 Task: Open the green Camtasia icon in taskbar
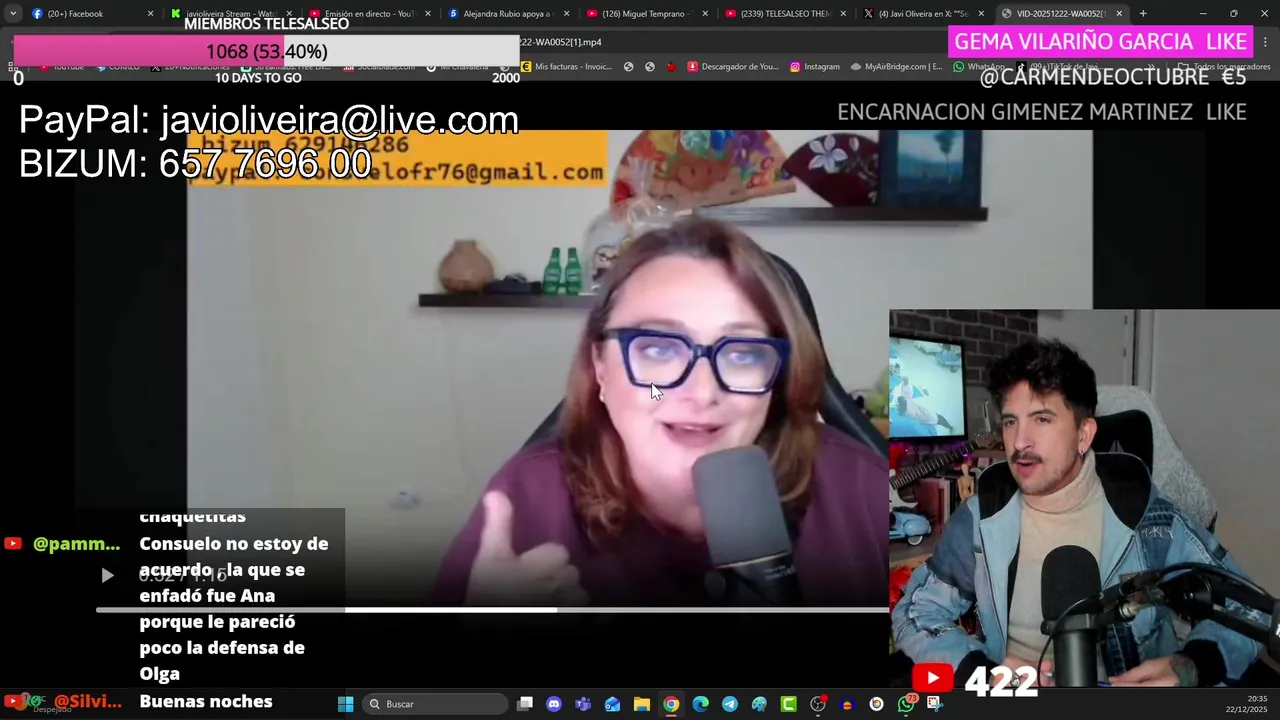[x=789, y=704]
